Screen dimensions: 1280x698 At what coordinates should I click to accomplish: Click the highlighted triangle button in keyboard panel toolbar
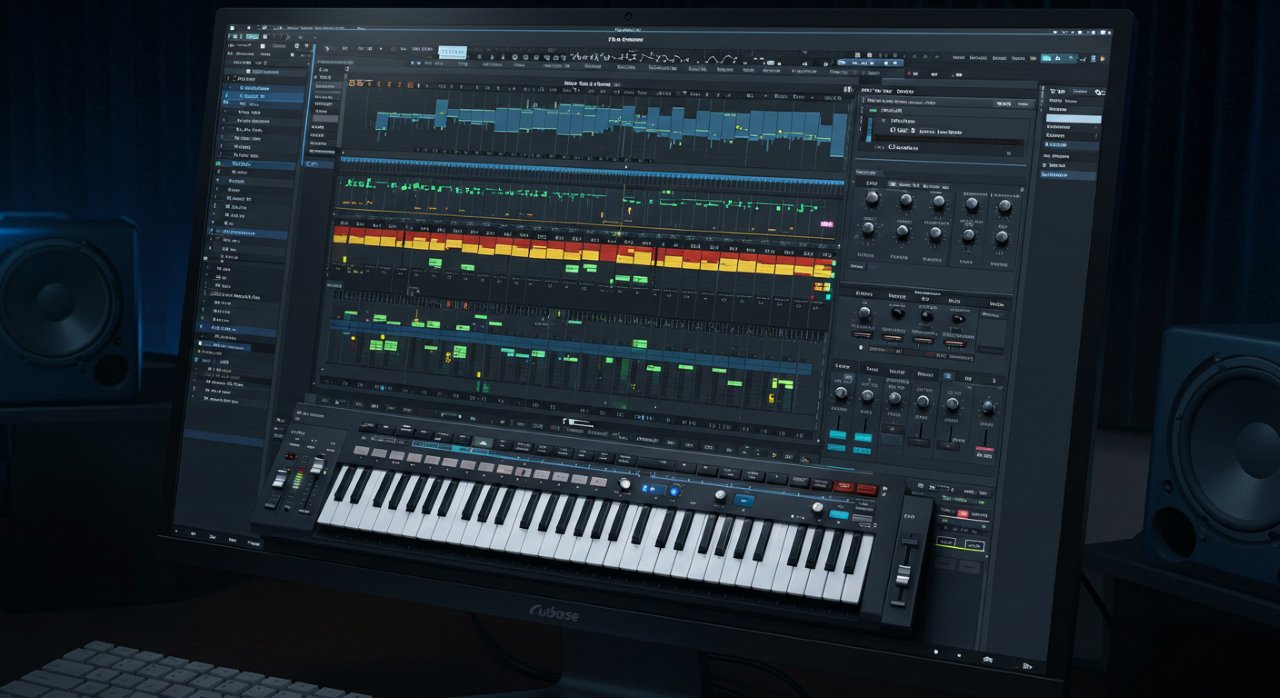(483, 442)
